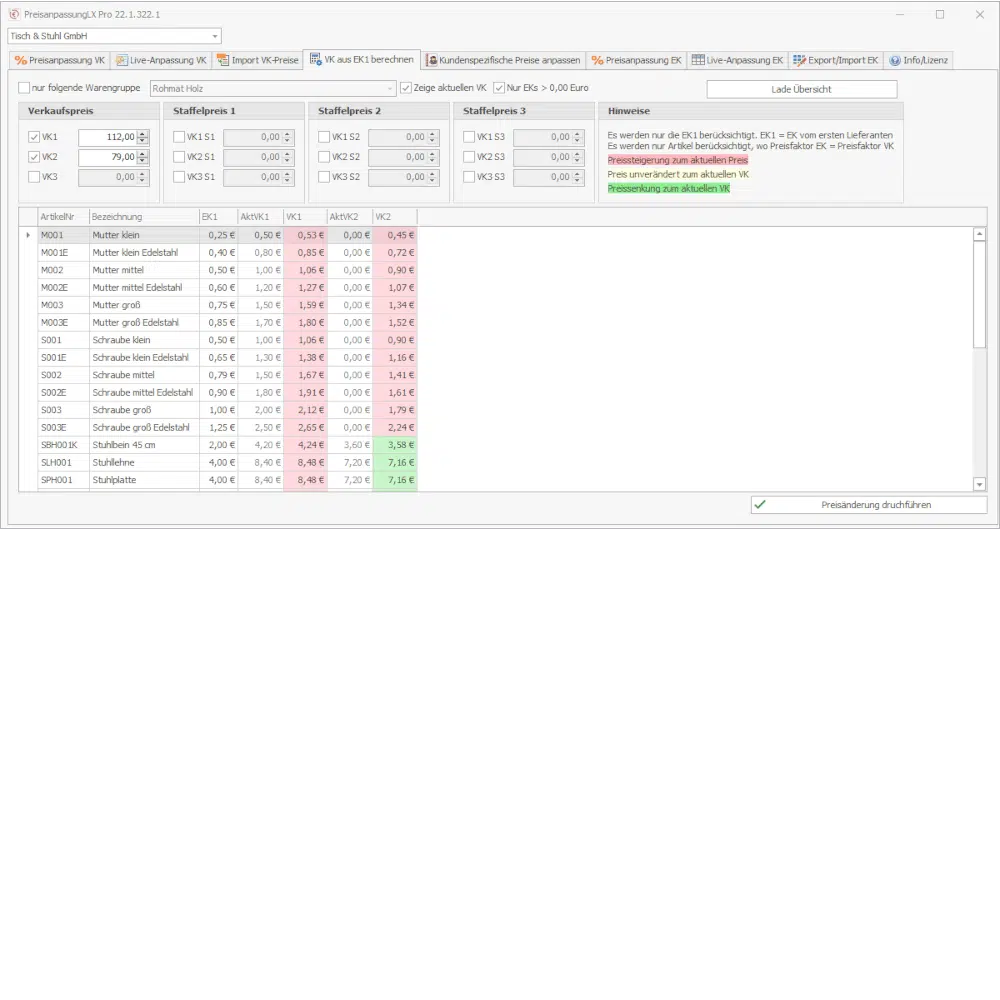Expand the Rohmat Holz Warengruppe dropdown
This screenshot has height=1000, width=1000.
click(390, 88)
